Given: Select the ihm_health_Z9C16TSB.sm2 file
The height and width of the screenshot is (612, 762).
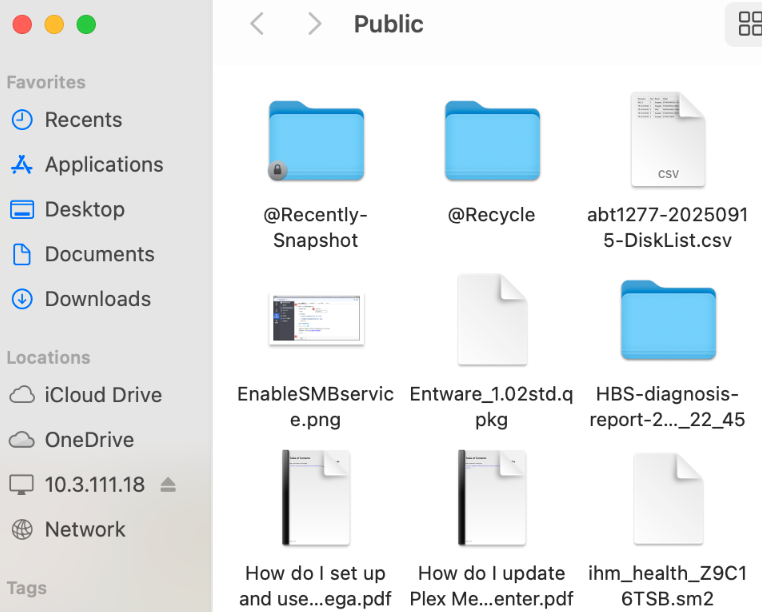Looking at the screenshot, I should point(668,498).
